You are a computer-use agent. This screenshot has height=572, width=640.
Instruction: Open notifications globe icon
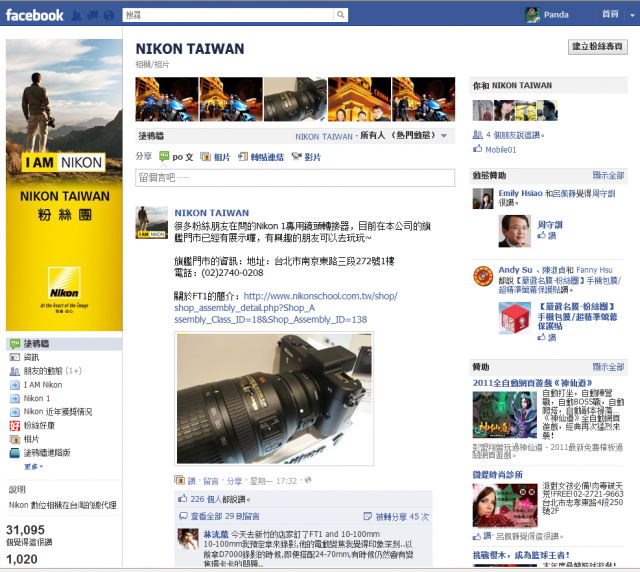(109, 16)
